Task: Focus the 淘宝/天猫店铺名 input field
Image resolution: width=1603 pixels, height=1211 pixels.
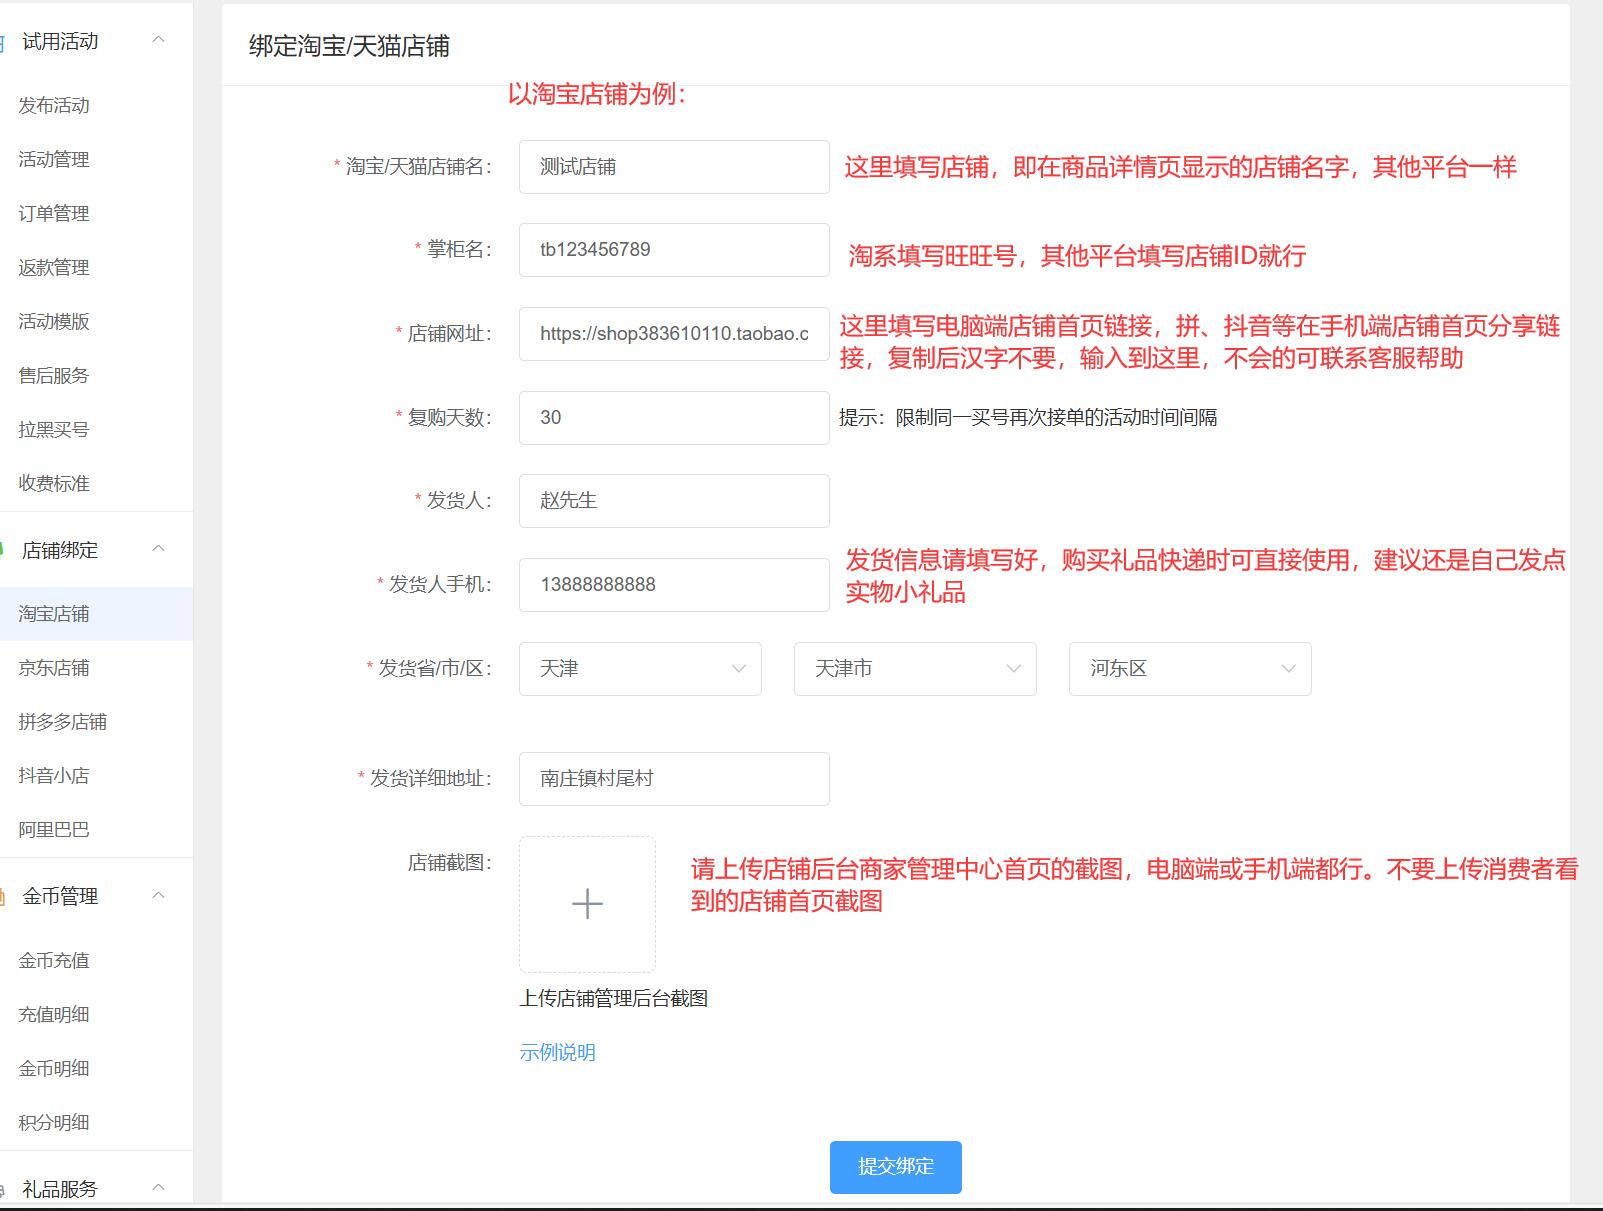Action: click(674, 167)
